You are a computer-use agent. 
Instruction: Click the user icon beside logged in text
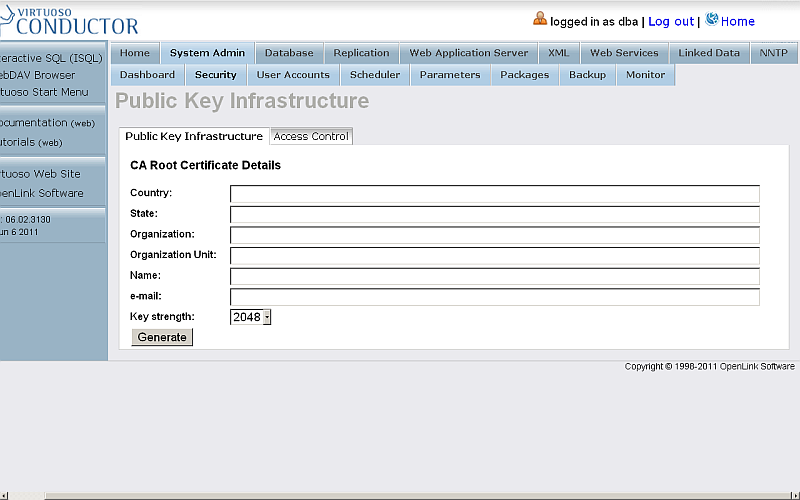[540, 19]
